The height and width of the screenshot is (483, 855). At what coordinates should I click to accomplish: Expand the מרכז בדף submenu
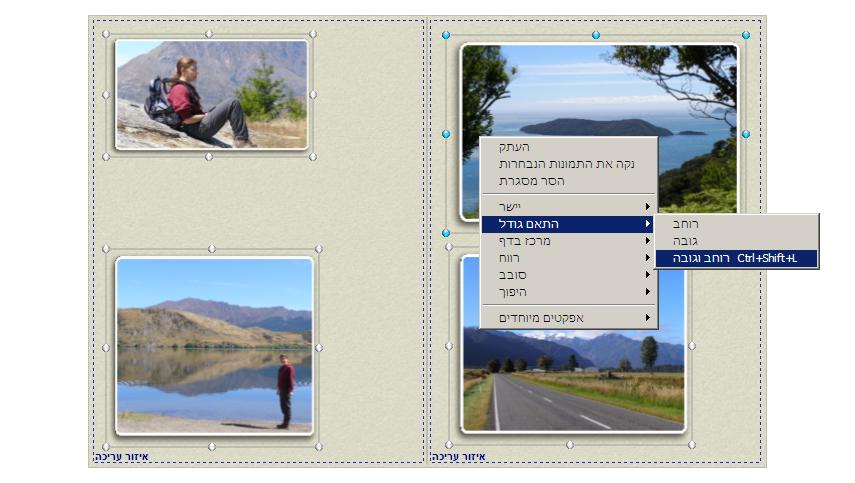tap(567, 241)
